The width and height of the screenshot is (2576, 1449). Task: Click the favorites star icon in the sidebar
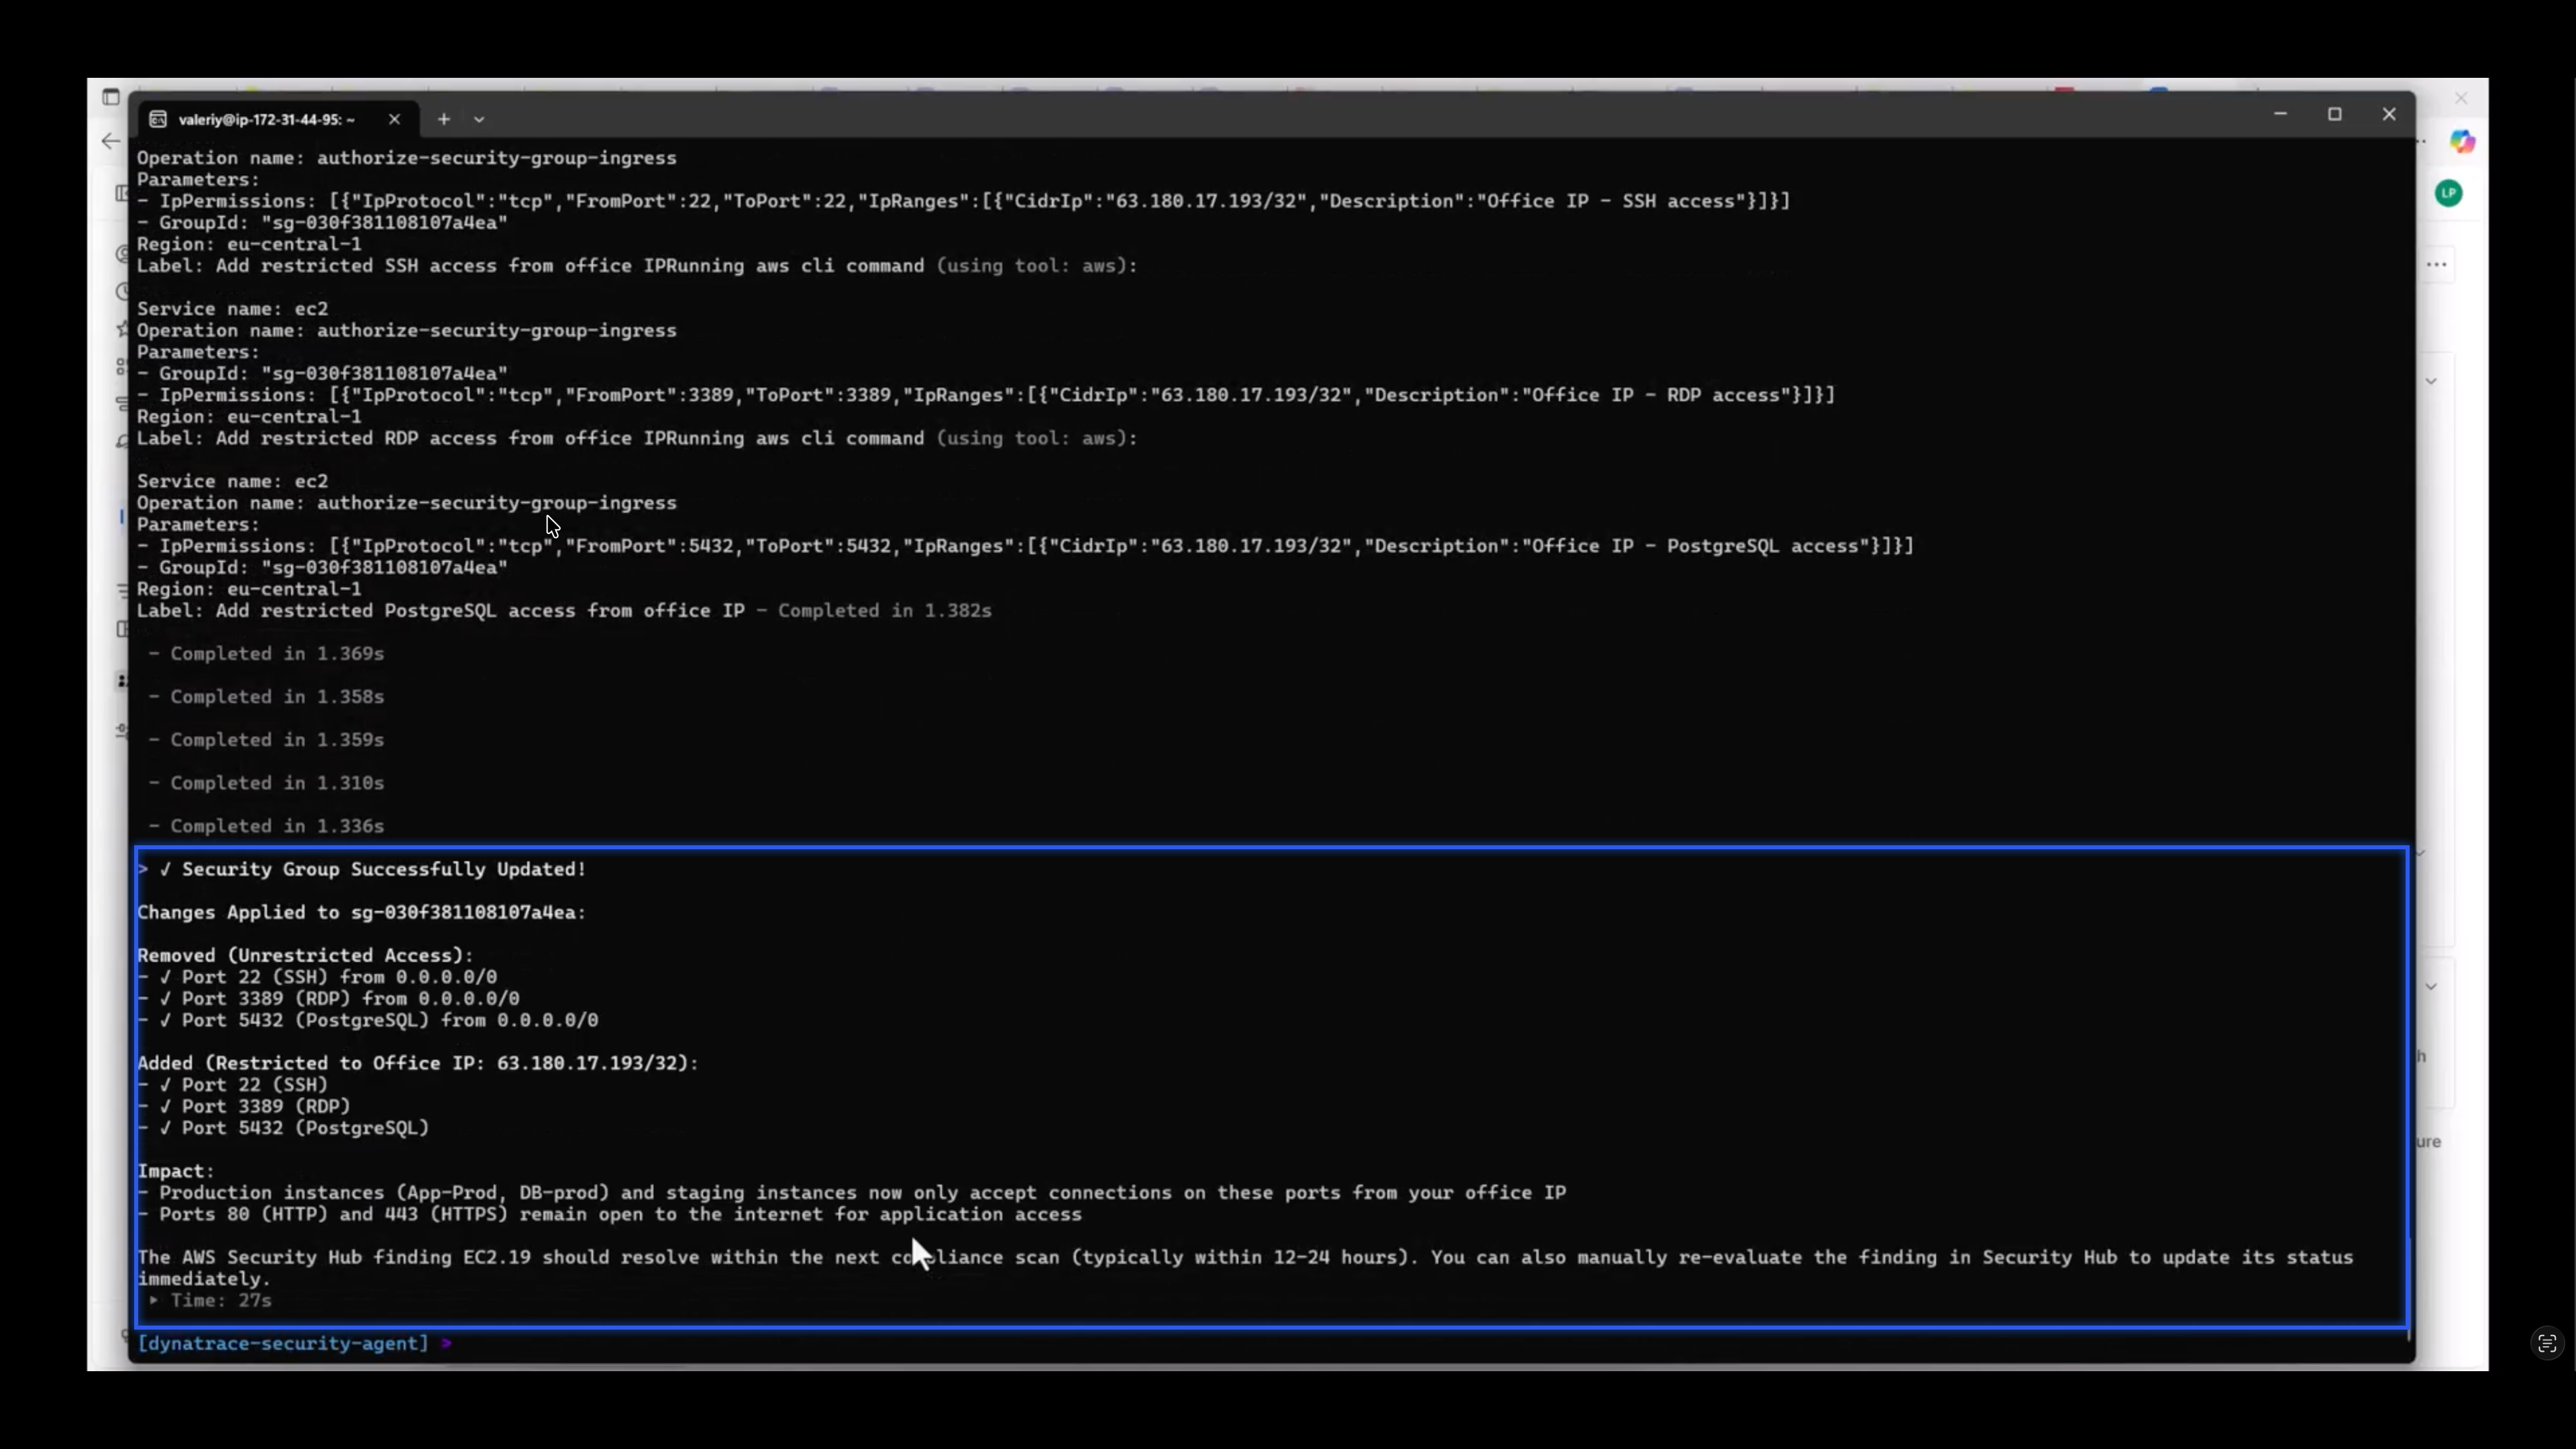[121, 328]
